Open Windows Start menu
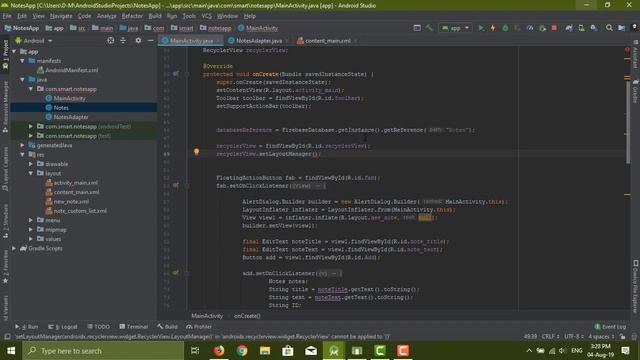Image resolution: width=640 pixels, height=360 pixels. [x=11, y=351]
